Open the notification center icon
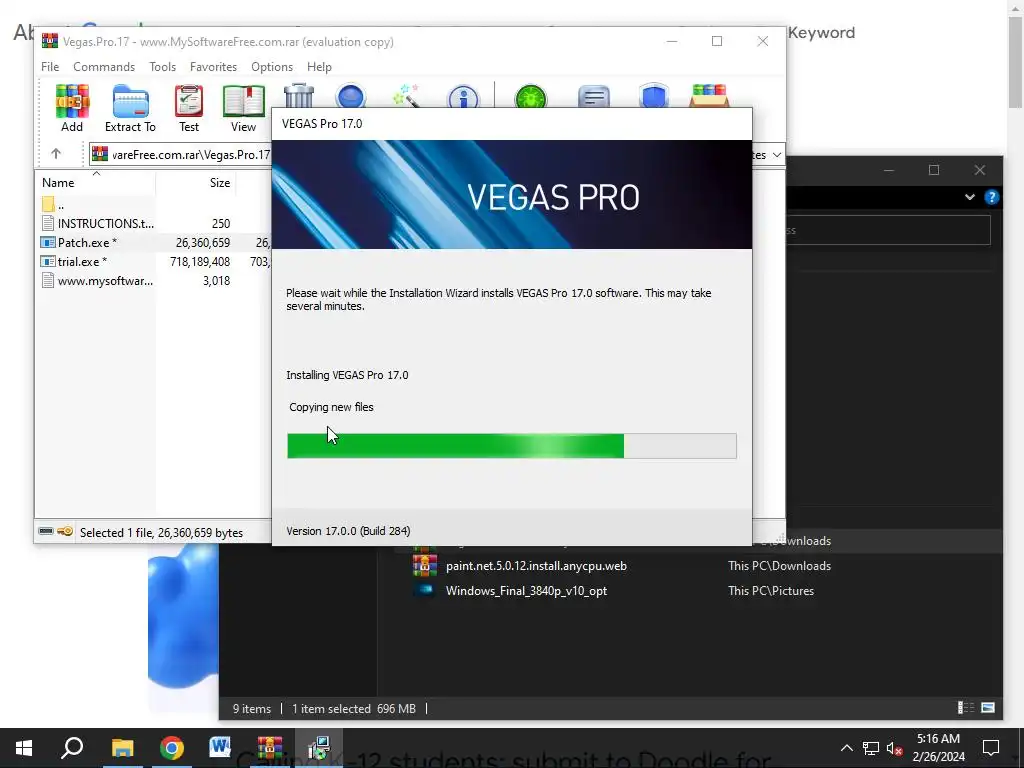Screen dimensions: 1024x768 991,748
